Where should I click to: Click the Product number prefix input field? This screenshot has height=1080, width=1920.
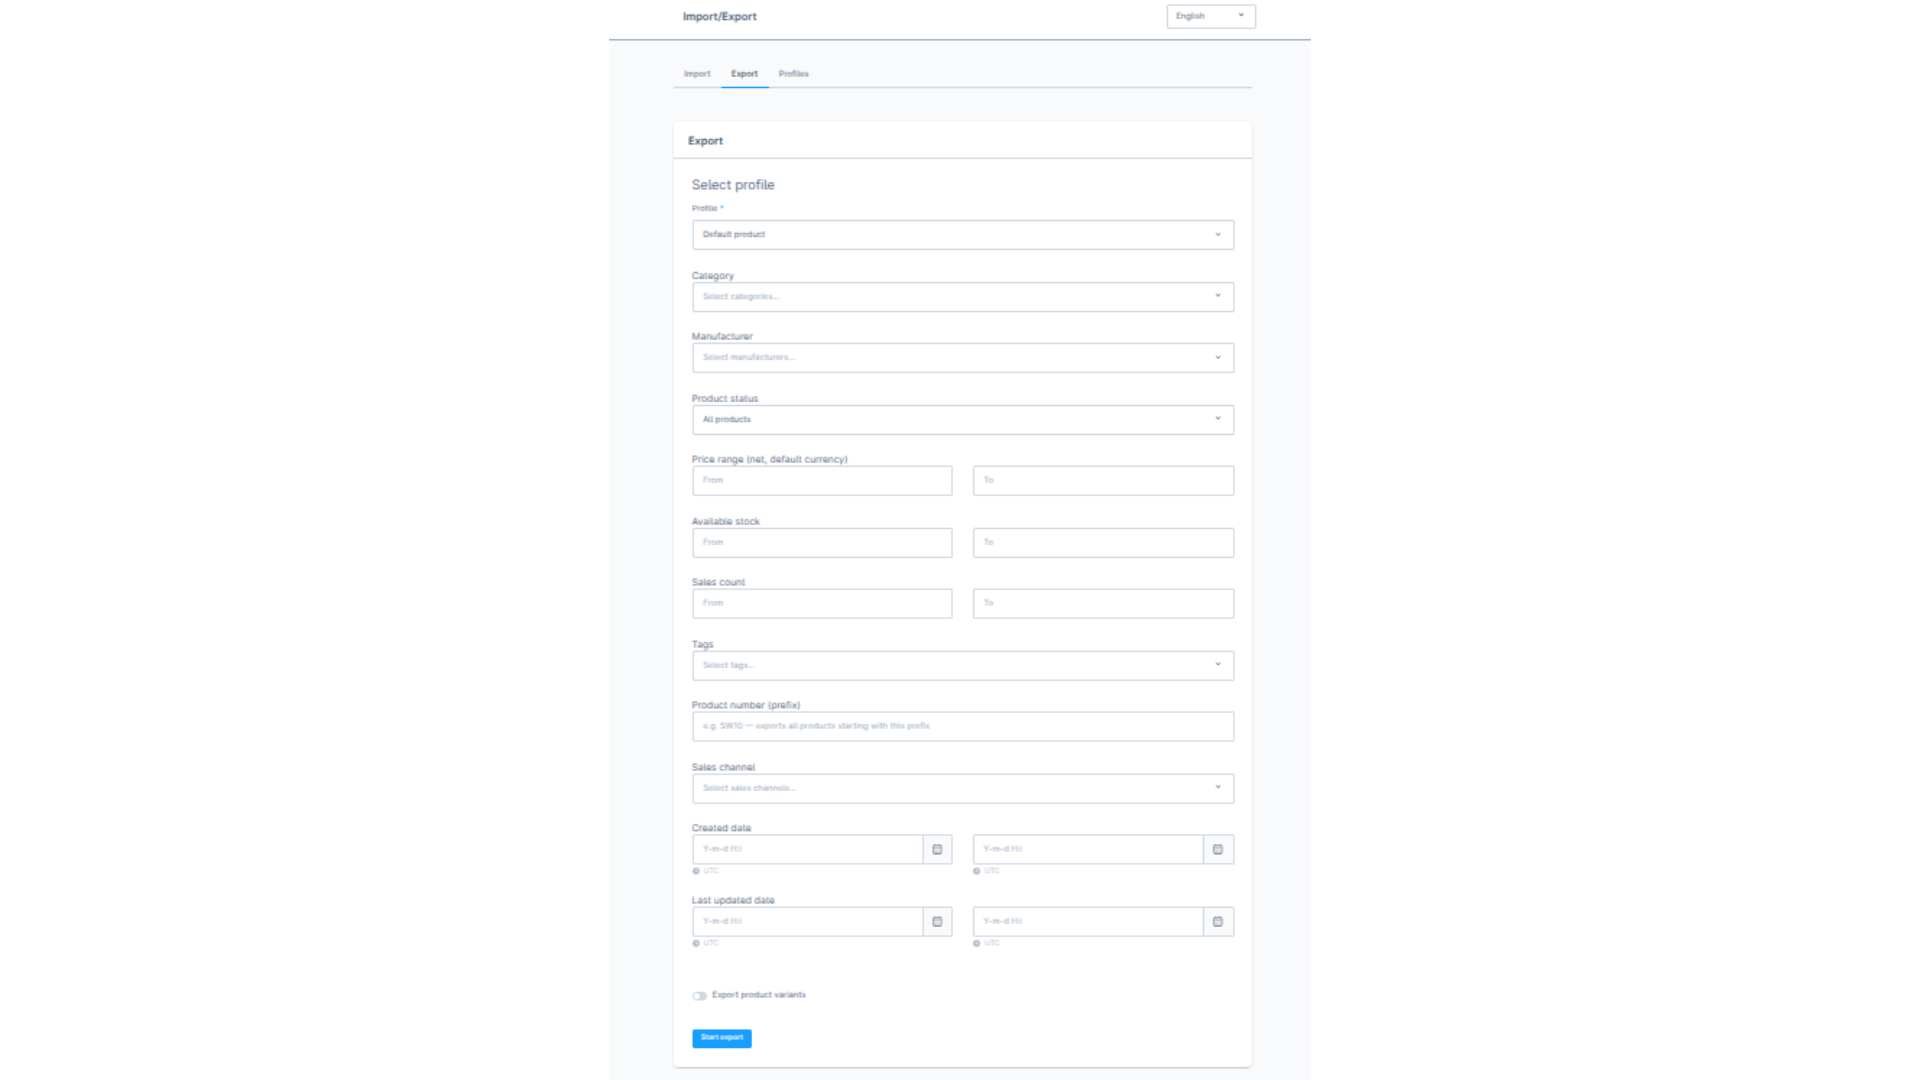pyautogui.click(x=962, y=726)
